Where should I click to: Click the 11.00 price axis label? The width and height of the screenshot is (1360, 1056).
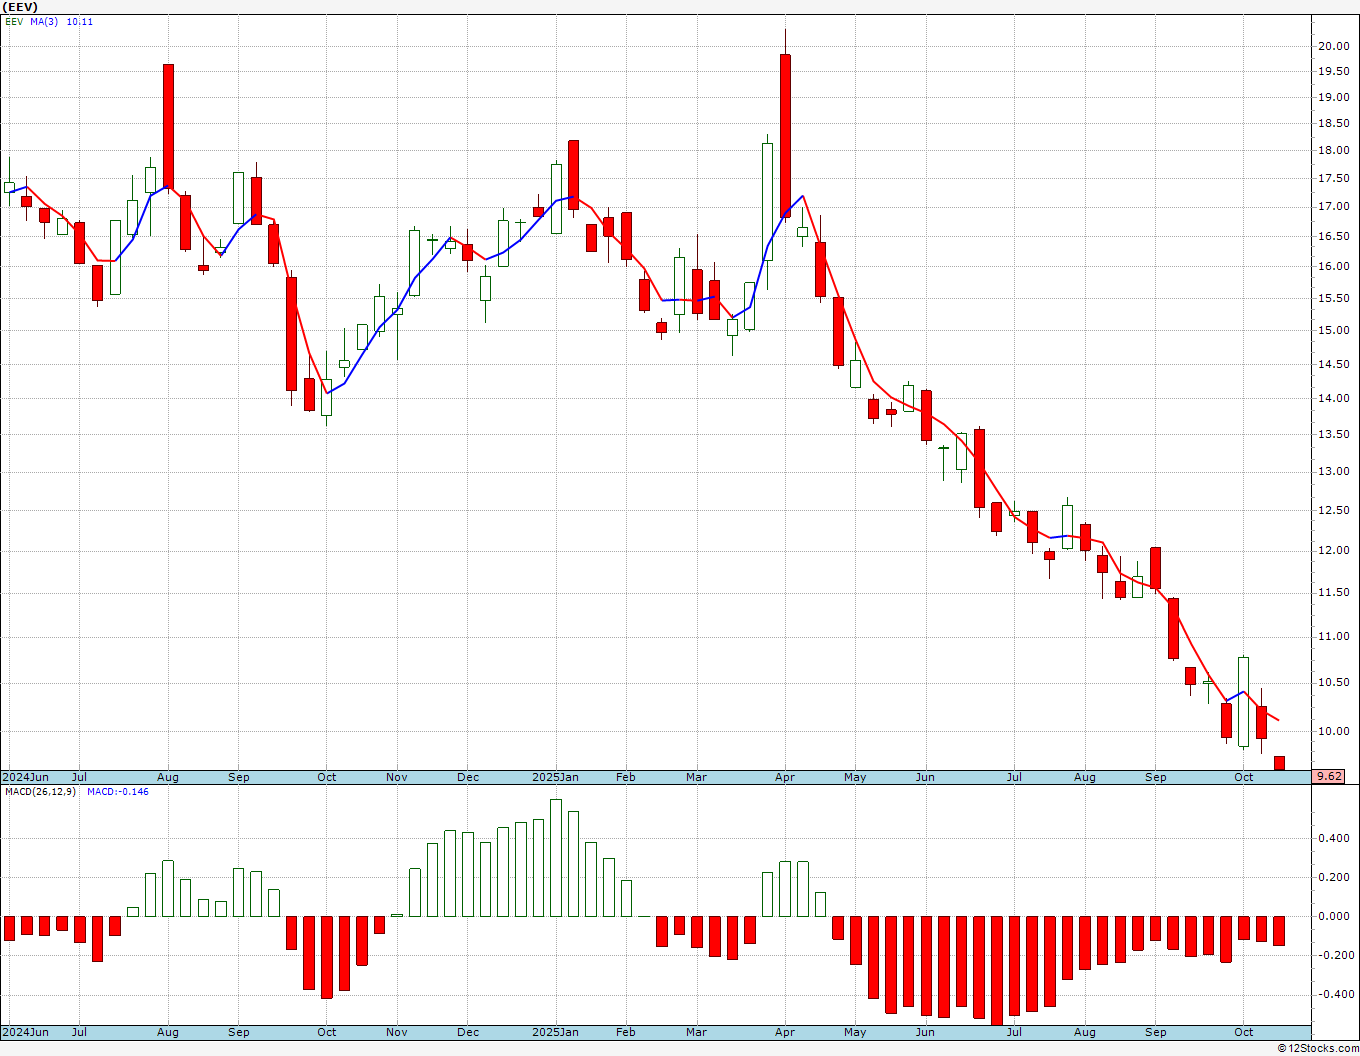(x=1333, y=636)
